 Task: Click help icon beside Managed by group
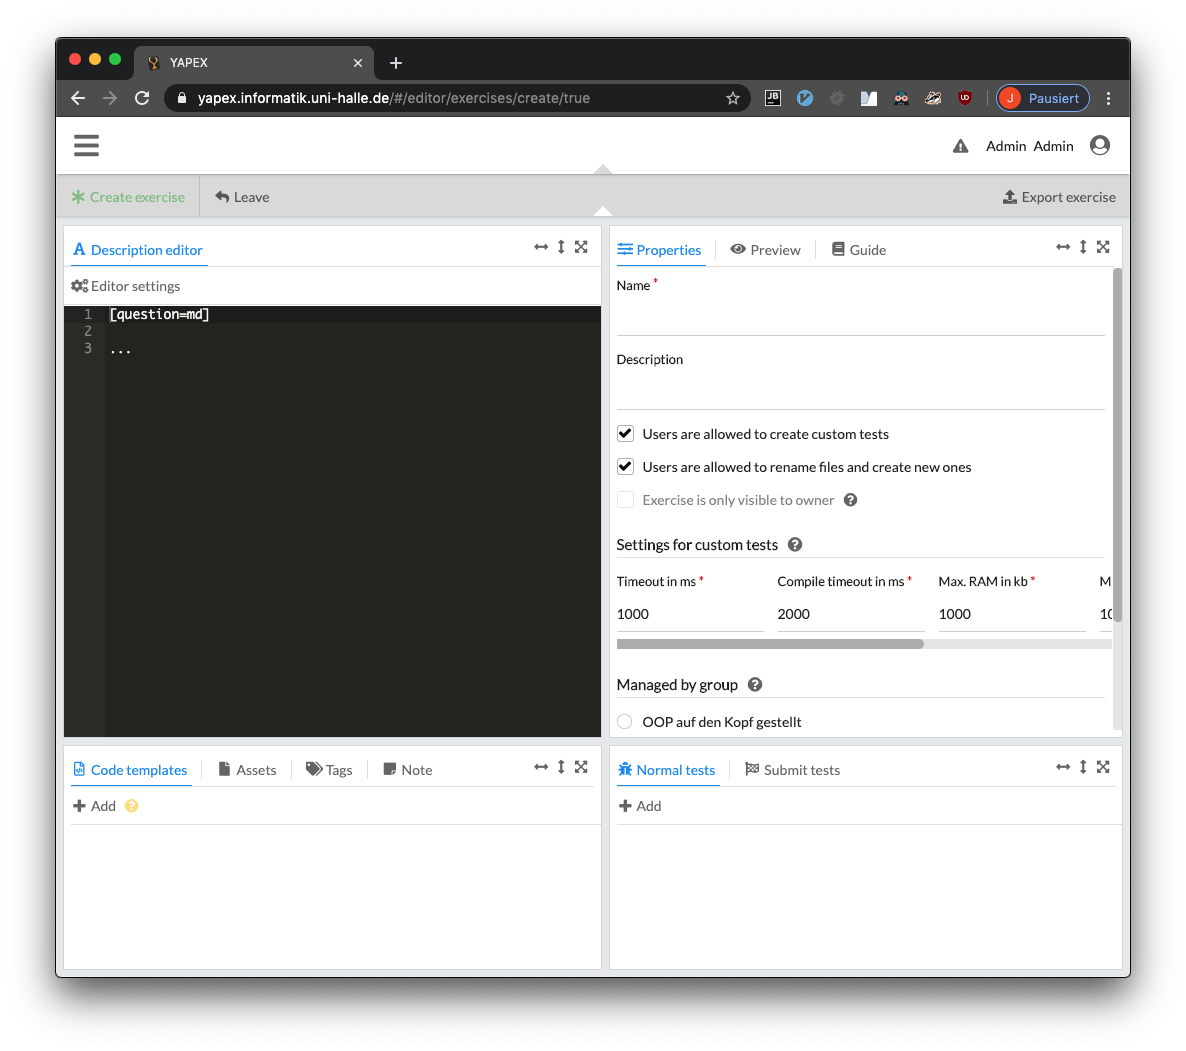click(755, 685)
